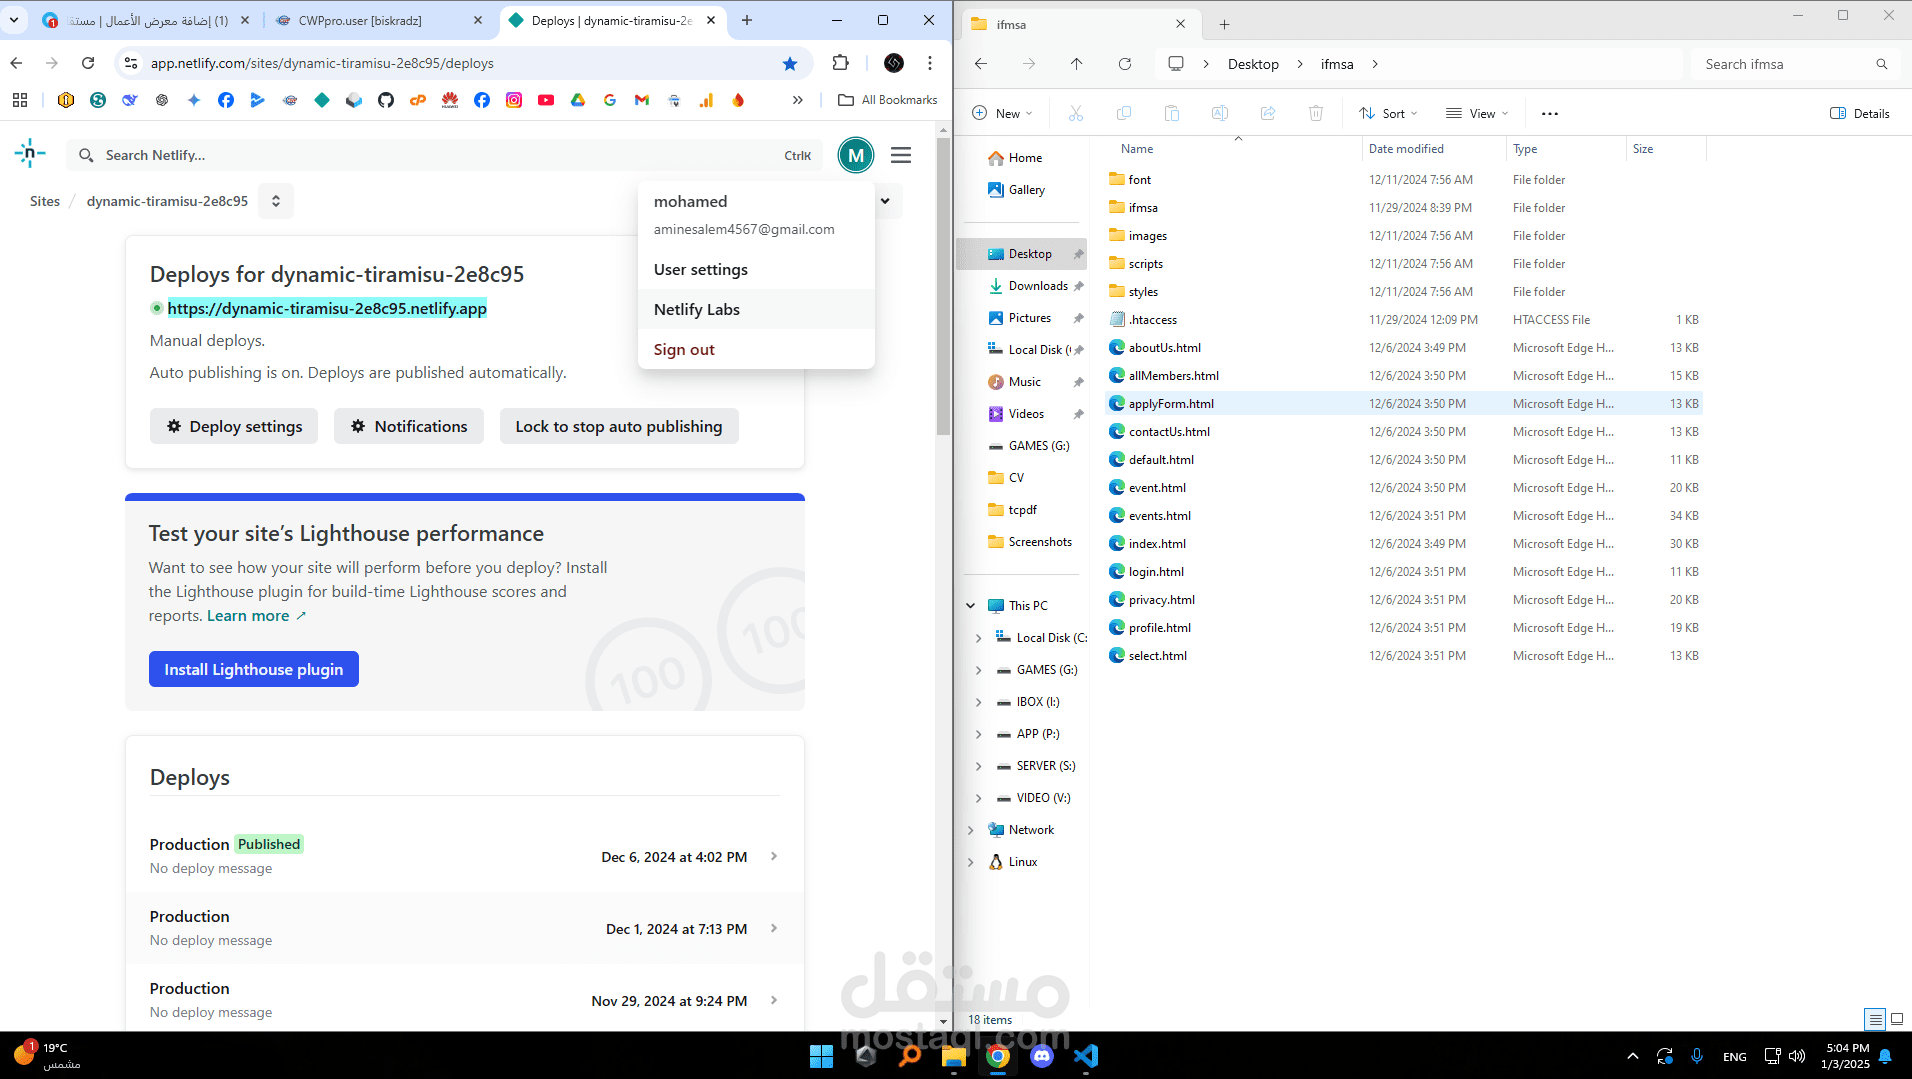Select the index.html file

1404,544
